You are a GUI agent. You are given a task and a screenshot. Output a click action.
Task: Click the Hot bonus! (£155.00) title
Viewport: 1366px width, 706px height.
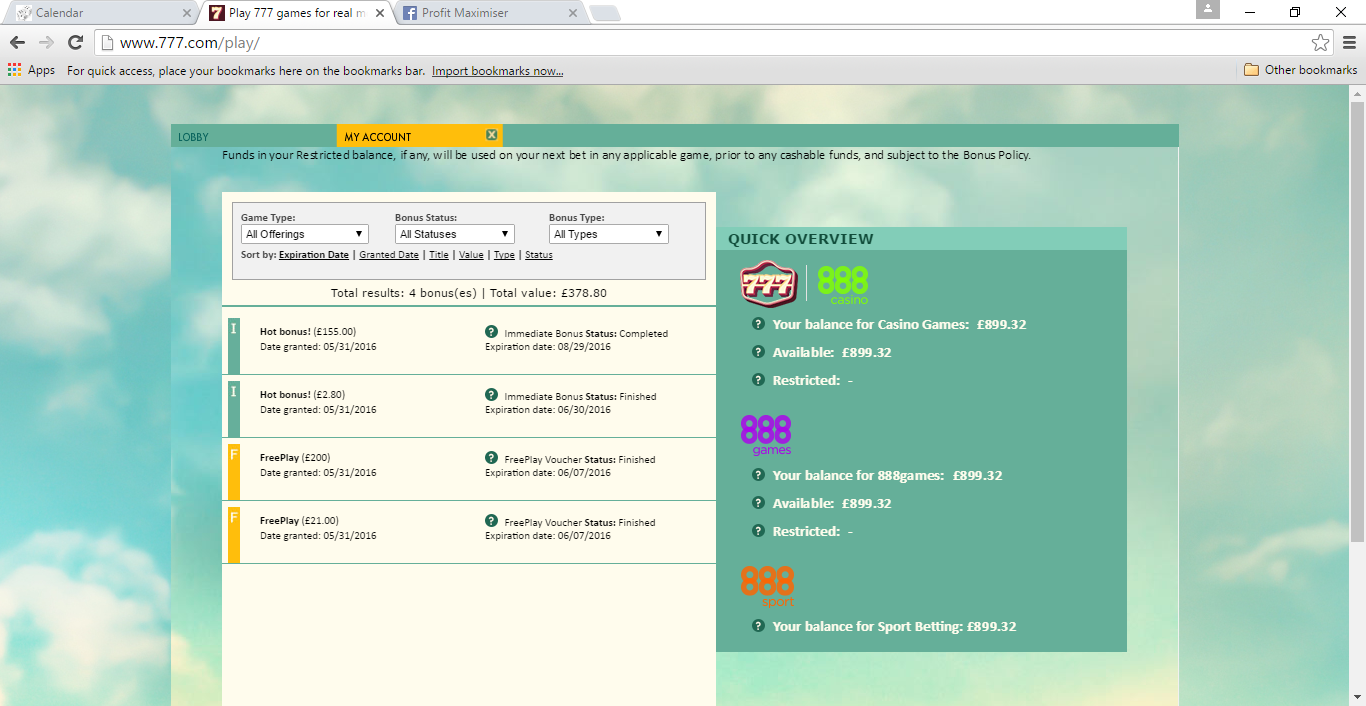[x=308, y=332]
